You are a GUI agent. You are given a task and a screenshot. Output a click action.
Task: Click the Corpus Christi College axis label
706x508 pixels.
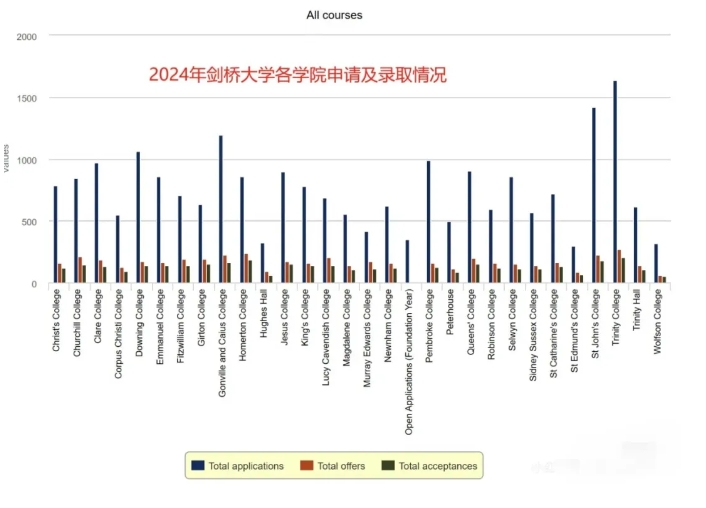(118, 334)
